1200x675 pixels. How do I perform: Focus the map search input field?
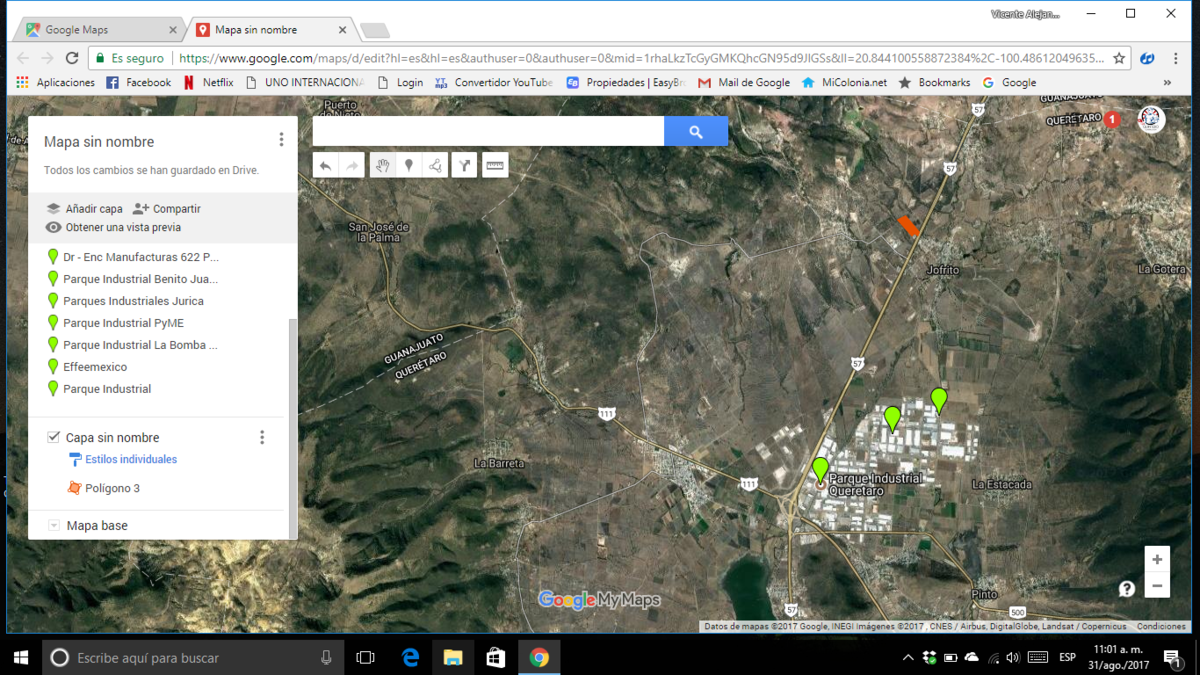[x=488, y=131]
